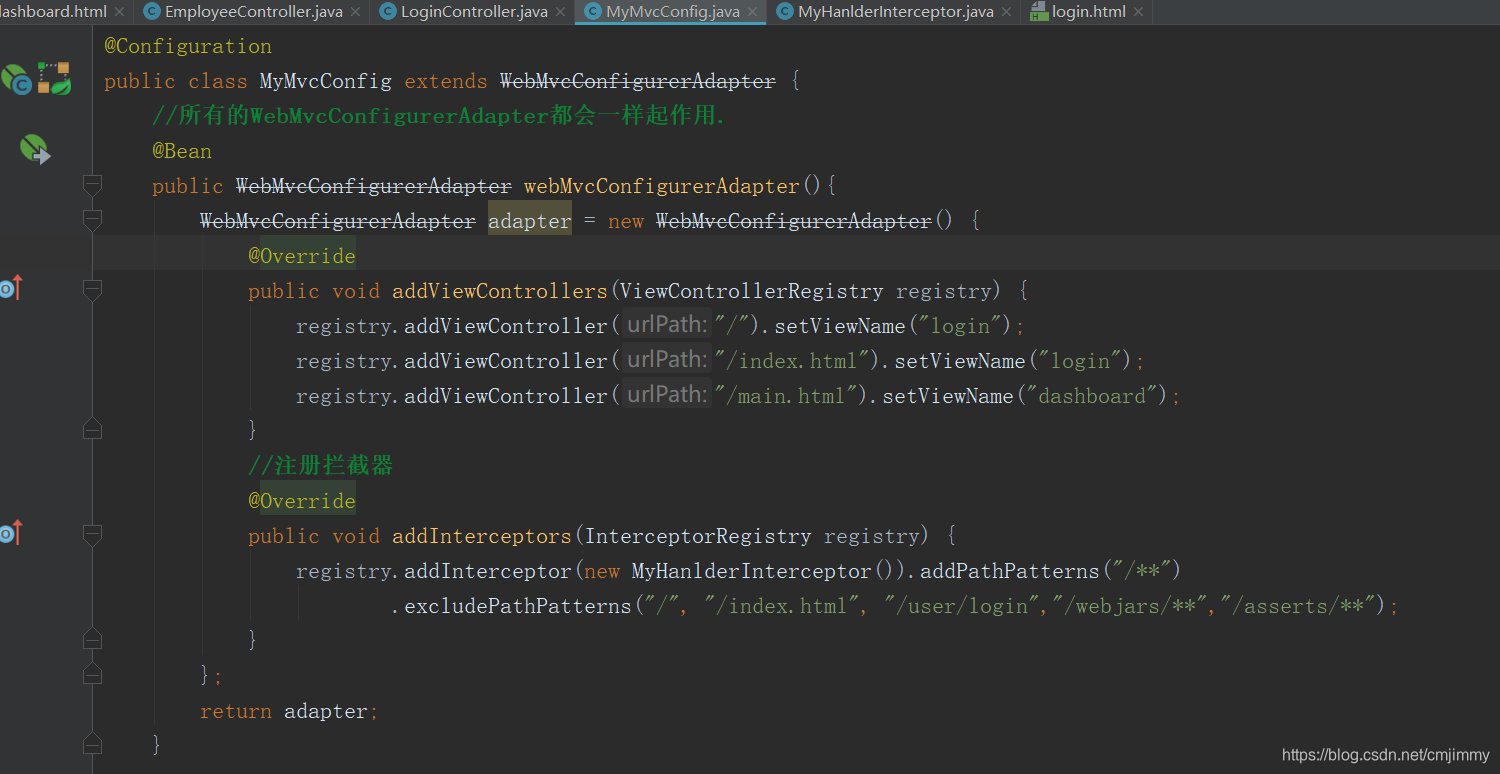Click the override marker beside addInterceptors

pyautogui.click(x=10, y=534)
